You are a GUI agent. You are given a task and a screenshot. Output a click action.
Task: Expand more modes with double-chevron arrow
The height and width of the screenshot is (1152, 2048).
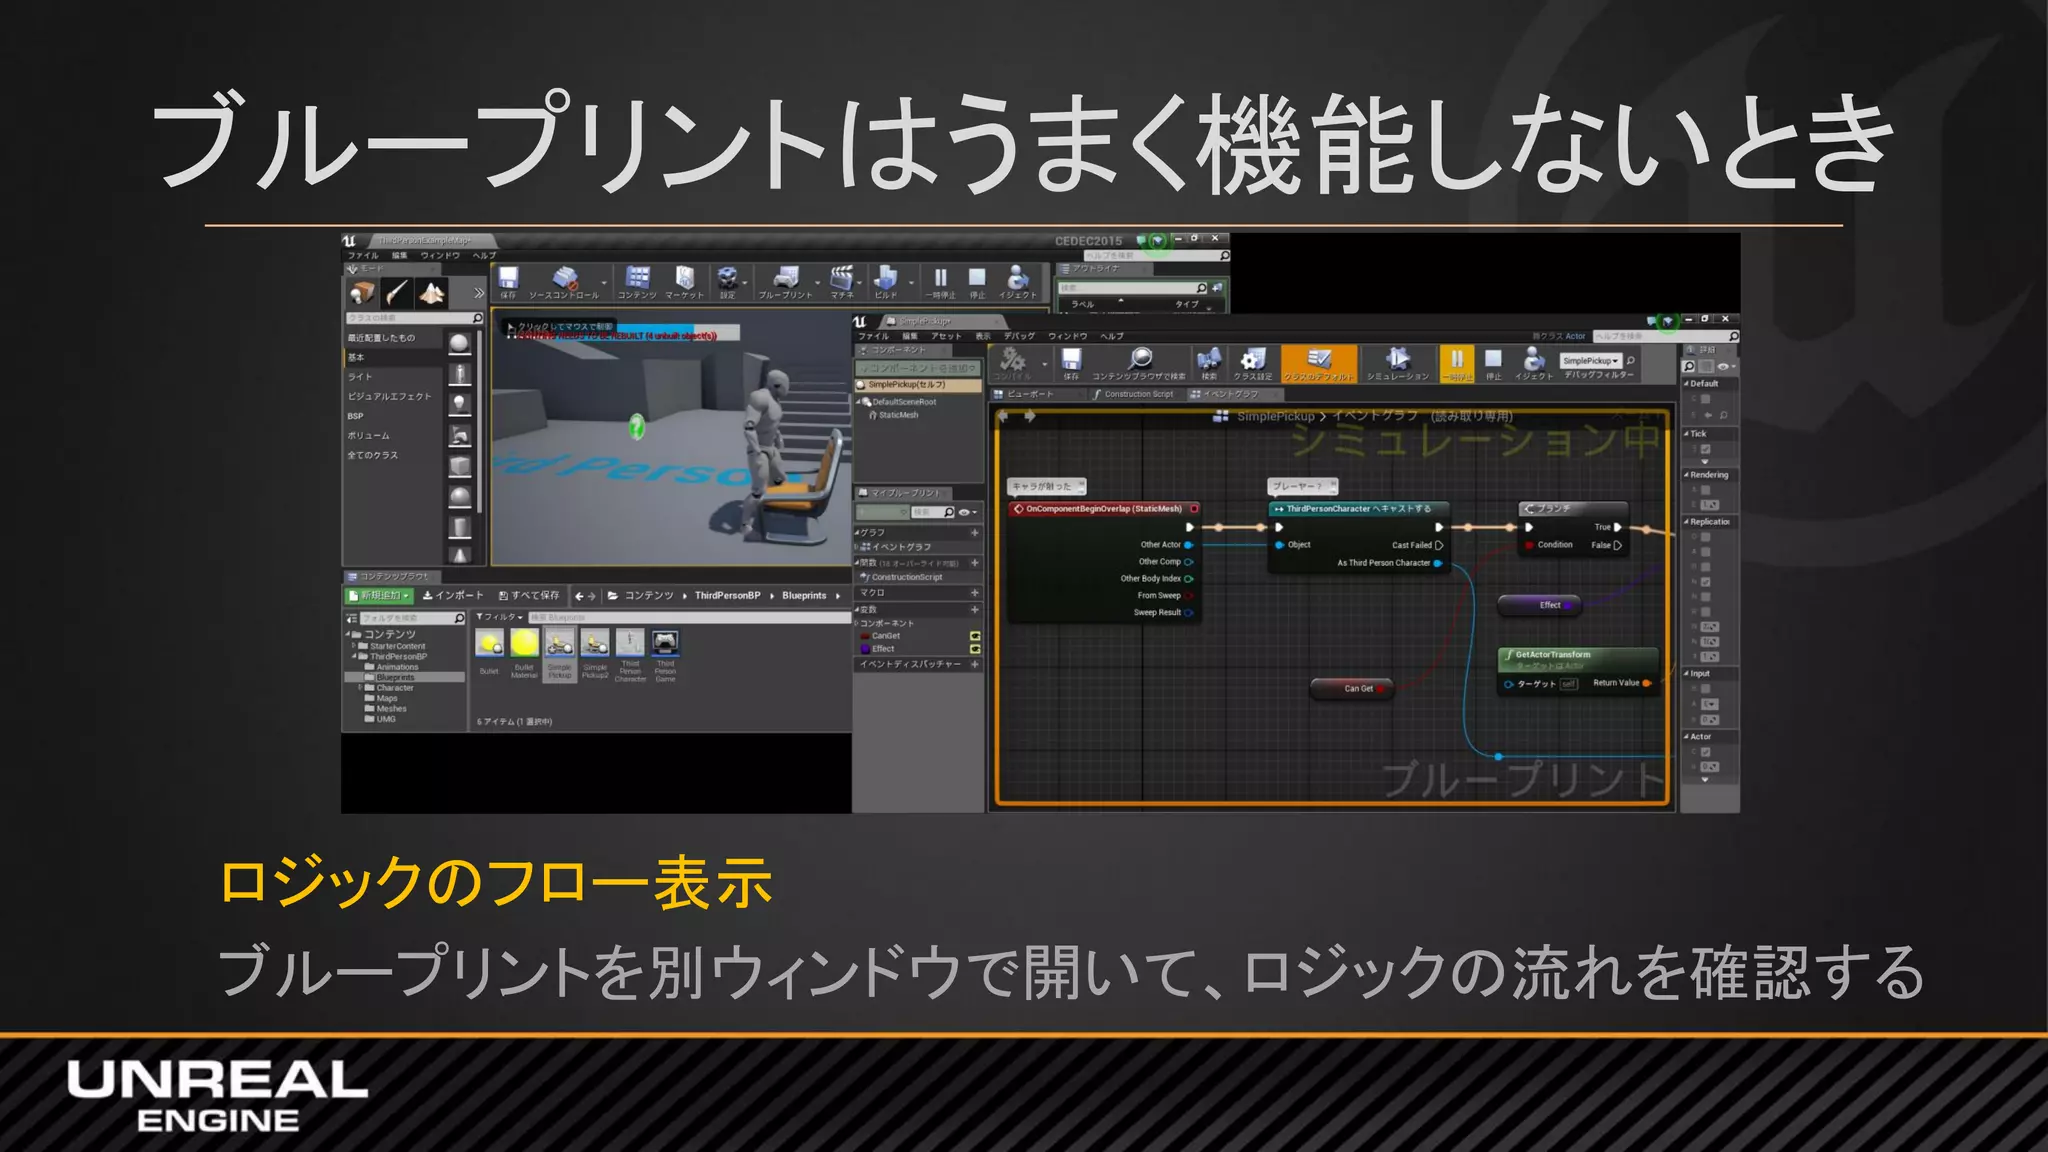(x=478, y=293)
